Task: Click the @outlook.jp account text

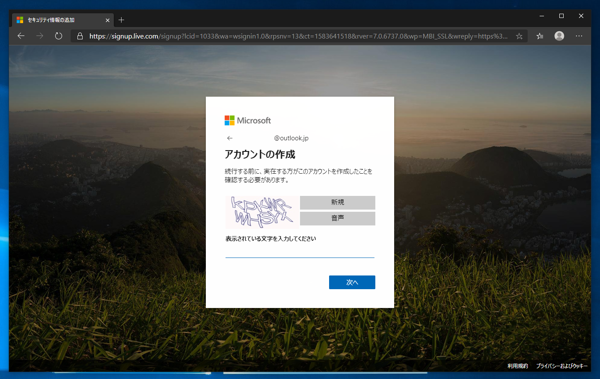Action: coord(291,138)
